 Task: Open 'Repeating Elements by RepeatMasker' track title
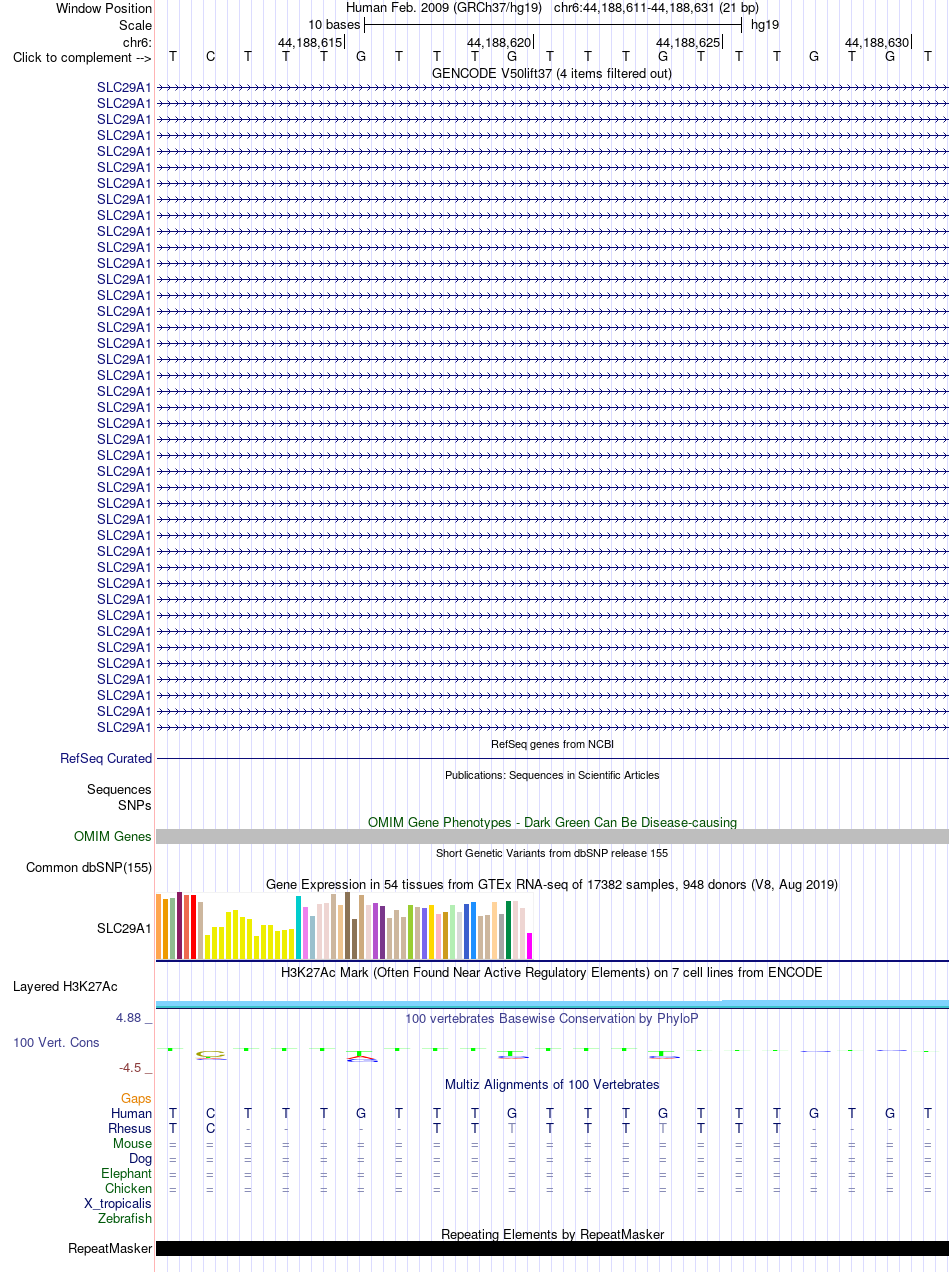coord(552,1234)
